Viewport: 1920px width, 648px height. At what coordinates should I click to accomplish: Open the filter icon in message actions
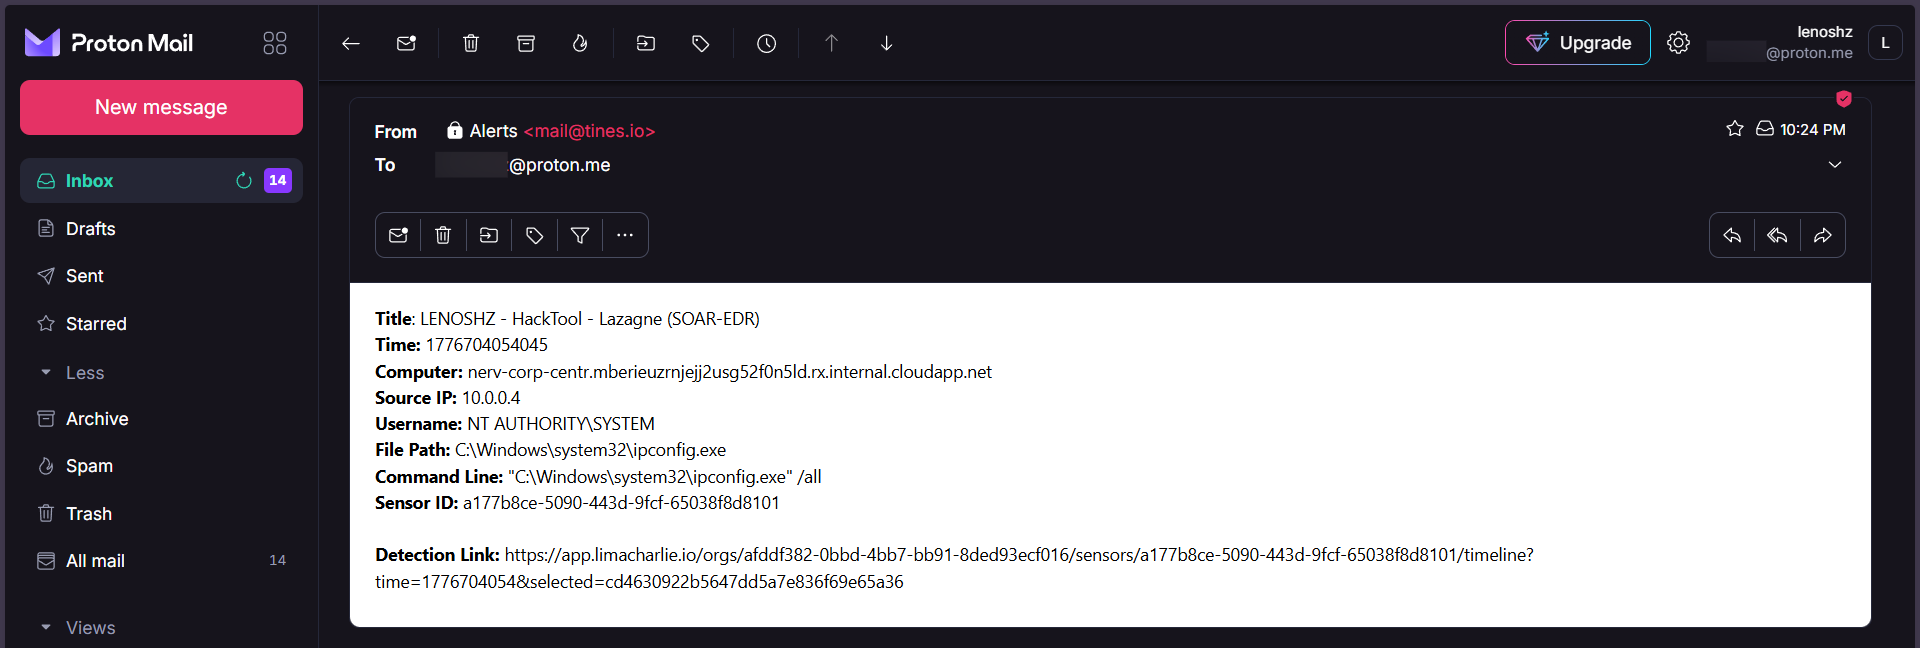(580, 235)
